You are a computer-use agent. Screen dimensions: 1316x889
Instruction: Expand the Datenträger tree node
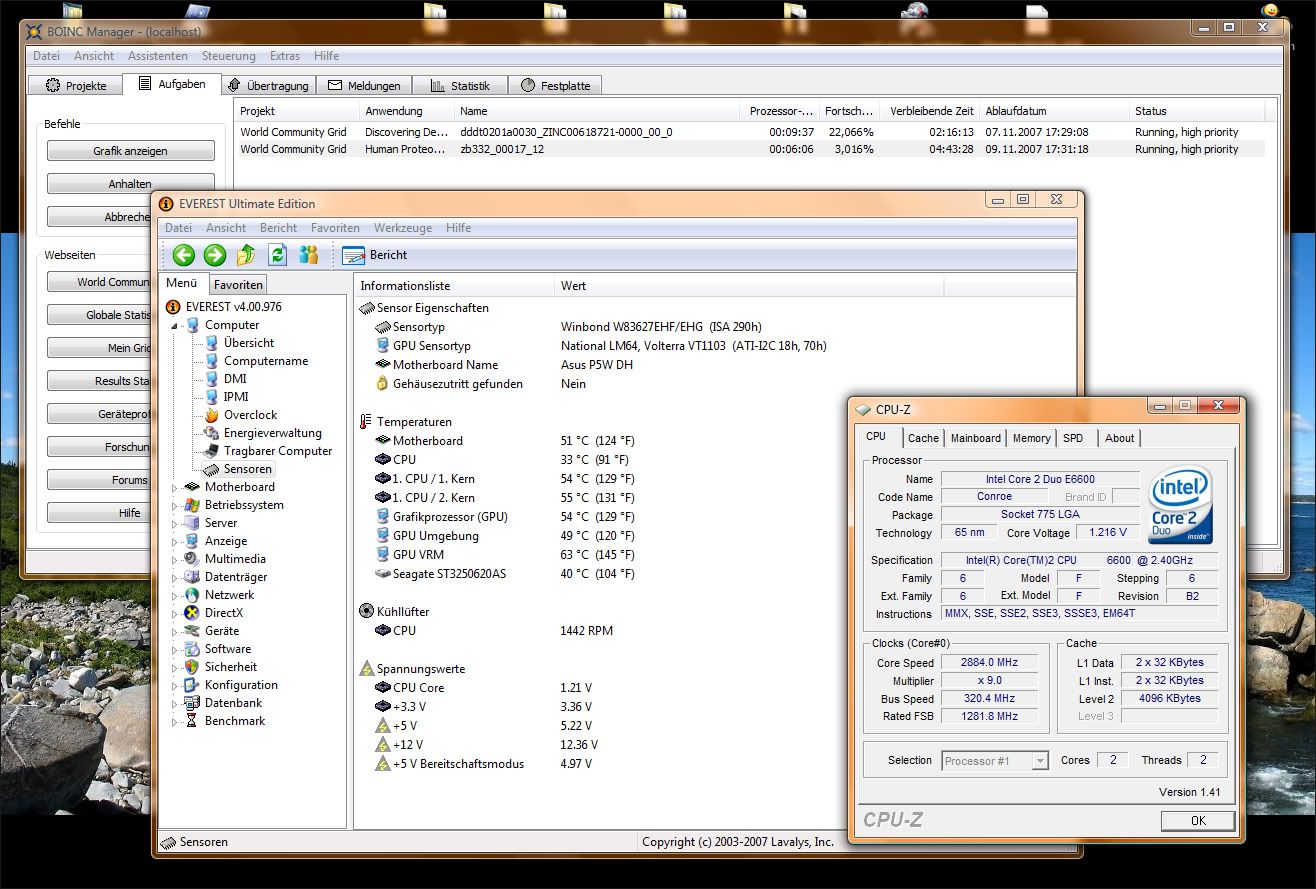pos(175,578)
